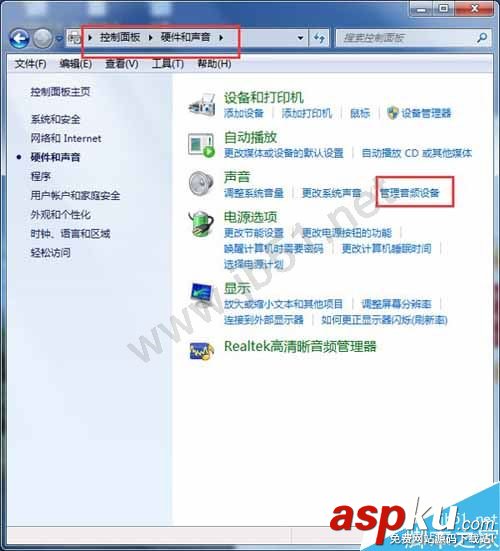
Task: Open the 自动播放 heading
Action: click(x=251, y=137)
